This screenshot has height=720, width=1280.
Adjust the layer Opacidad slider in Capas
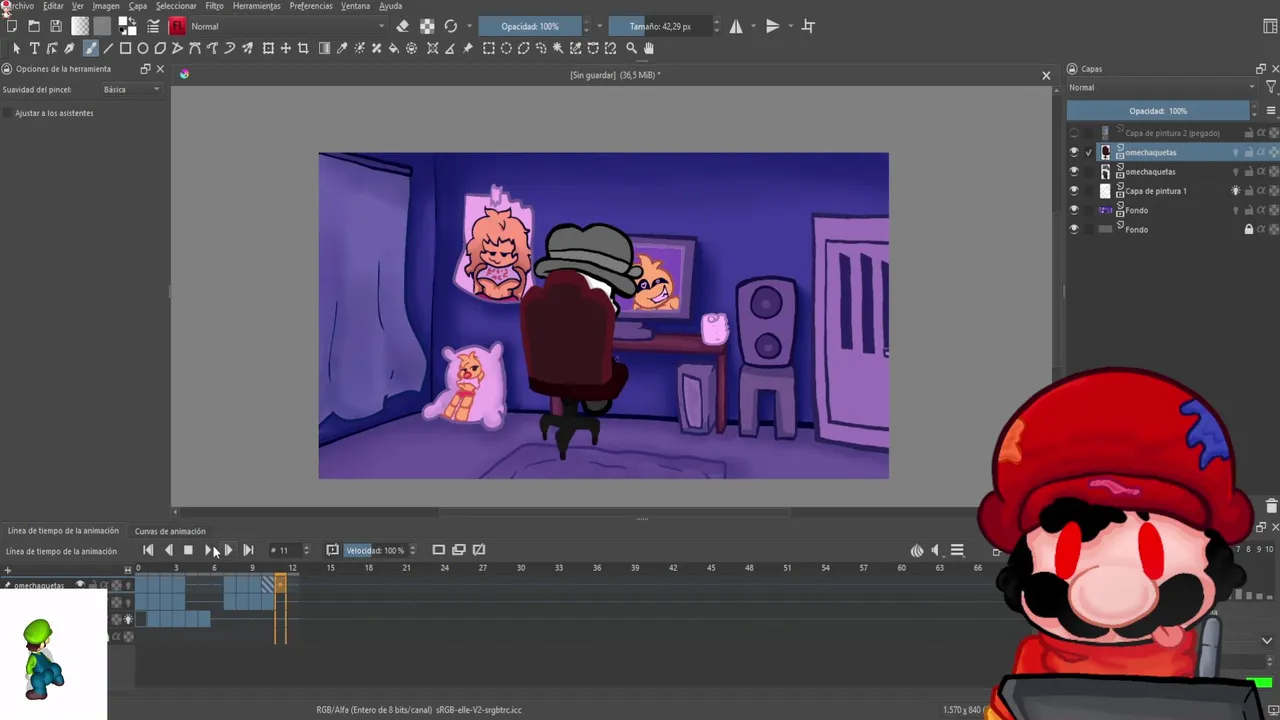[x=1158, y=111]
